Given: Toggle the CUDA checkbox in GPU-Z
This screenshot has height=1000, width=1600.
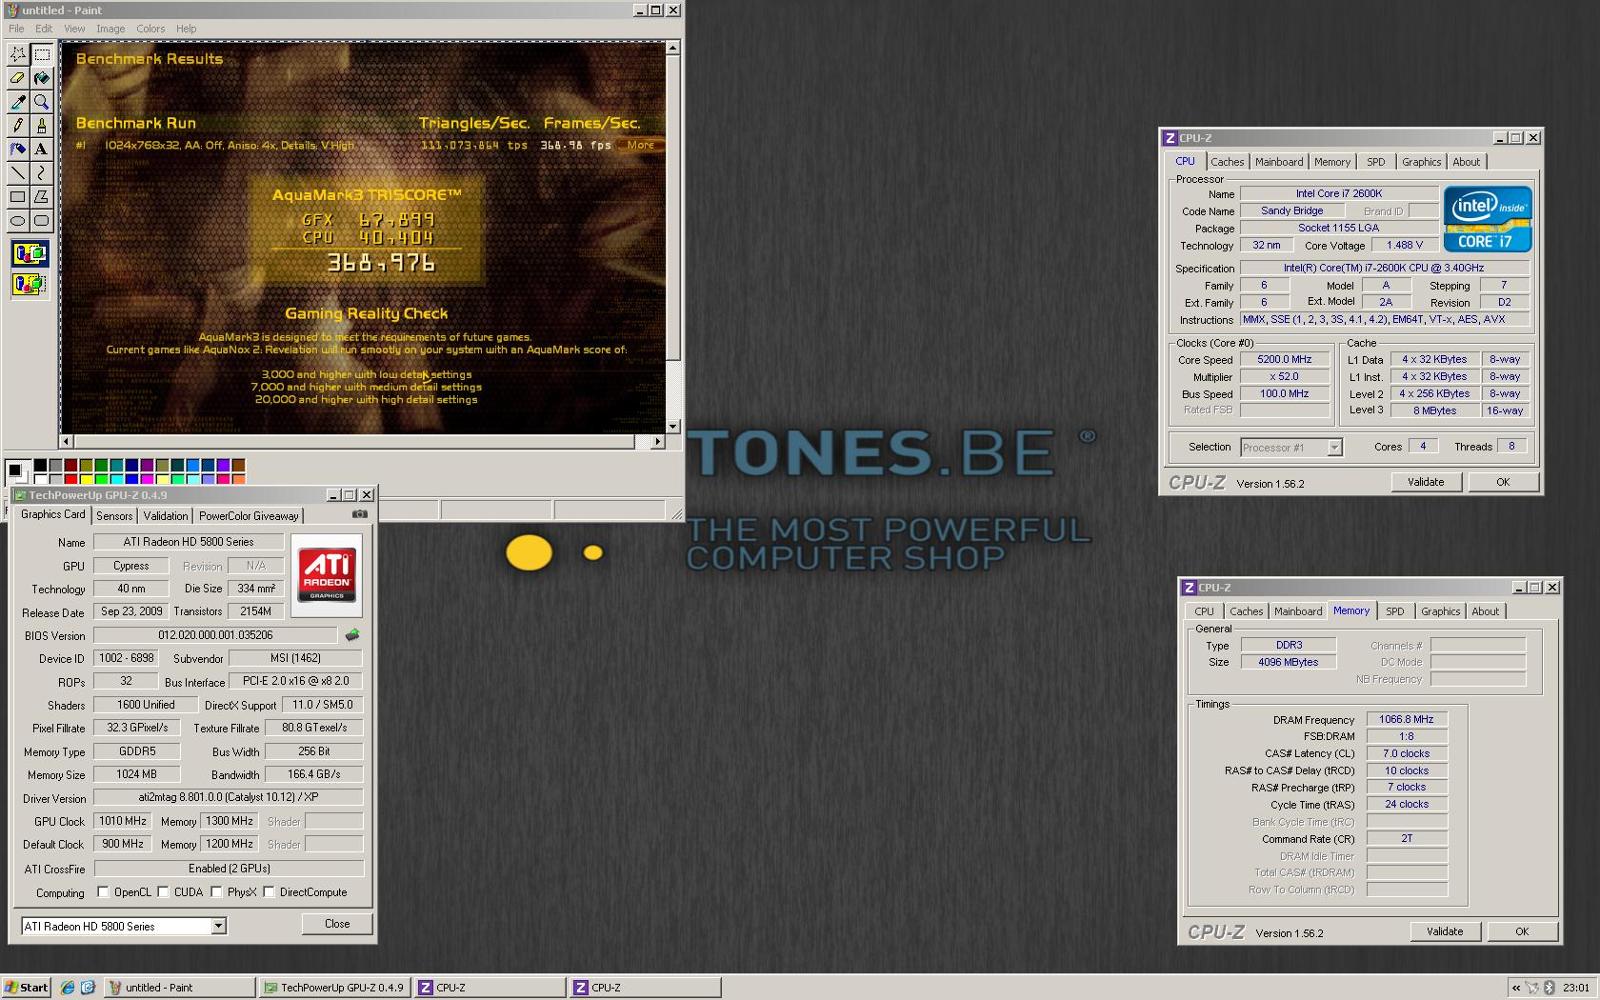Looking at the screenshot, I should pyautogui.click(x=163, y=892).
